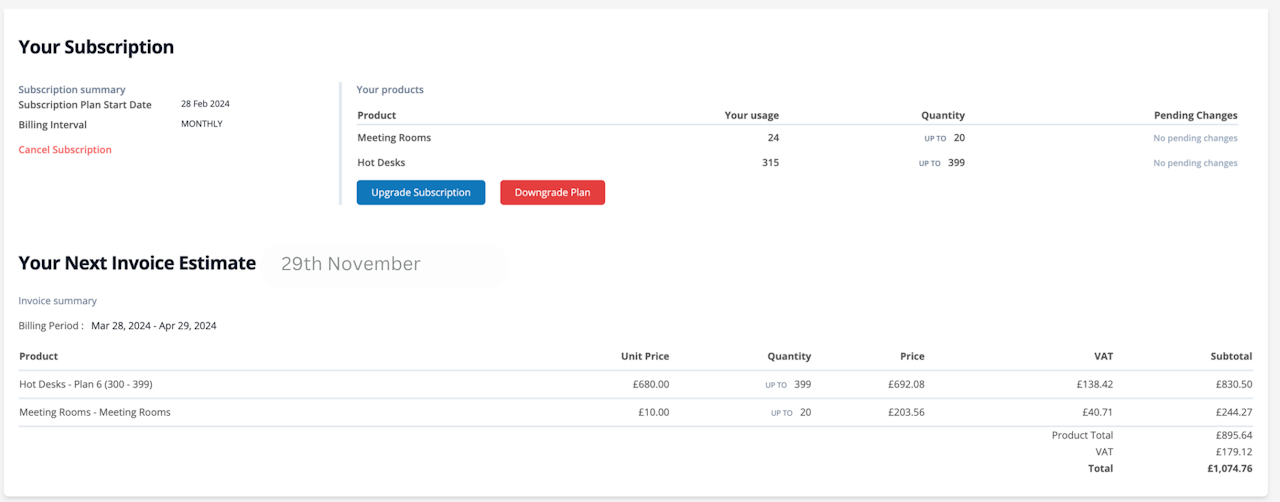This screenshot has width=1280, height=502.
Task: Click the Unit Price column header
Action: point(644,356)
